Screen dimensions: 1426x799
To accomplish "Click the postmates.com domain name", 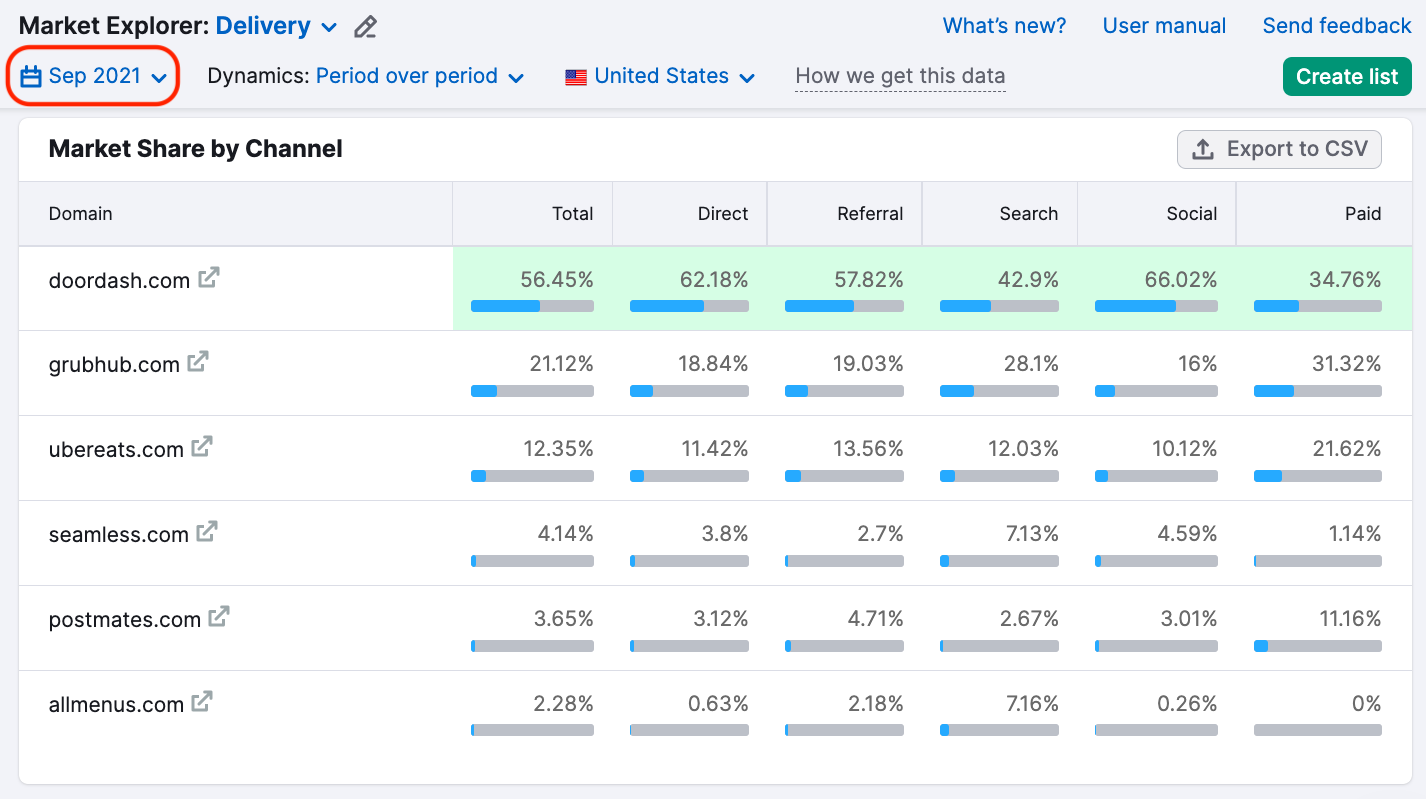I will pos(124,619).
